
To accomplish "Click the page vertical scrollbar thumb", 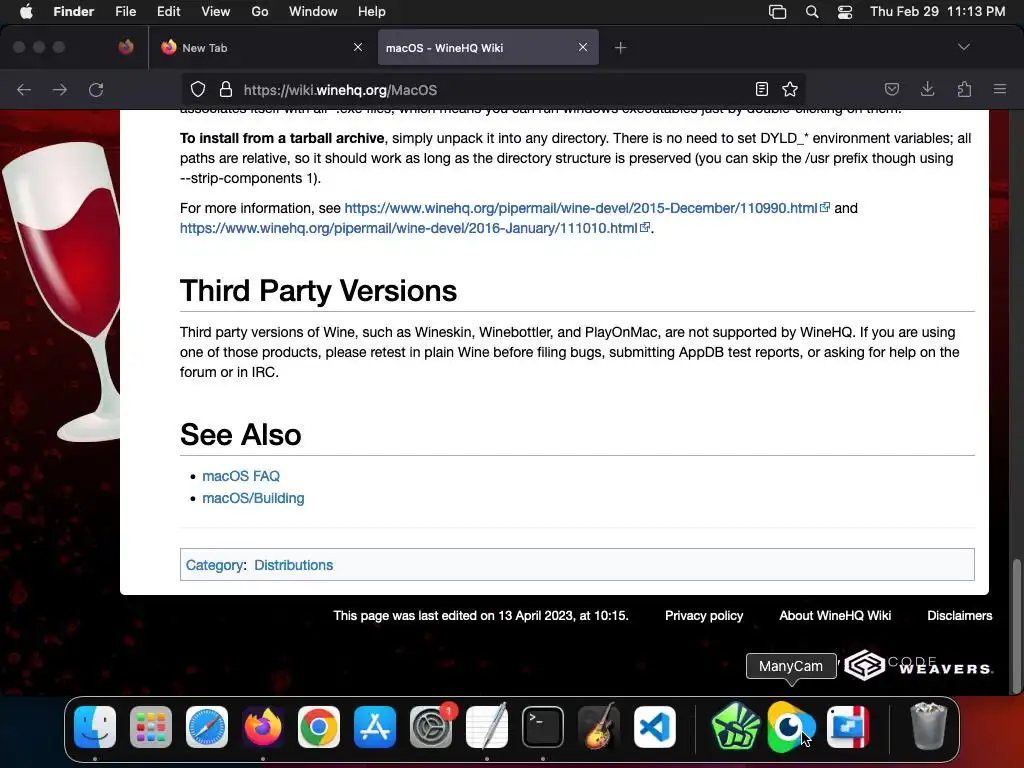I will point(1016,626).
